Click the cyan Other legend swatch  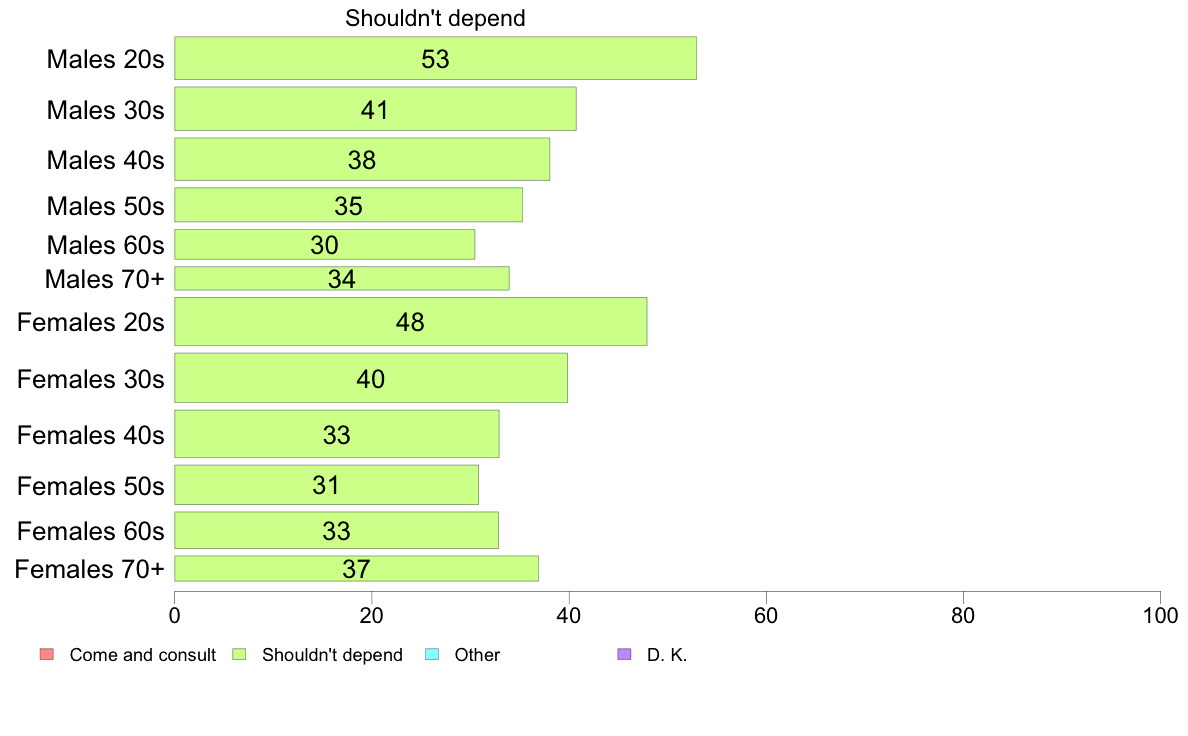(432, 654)
